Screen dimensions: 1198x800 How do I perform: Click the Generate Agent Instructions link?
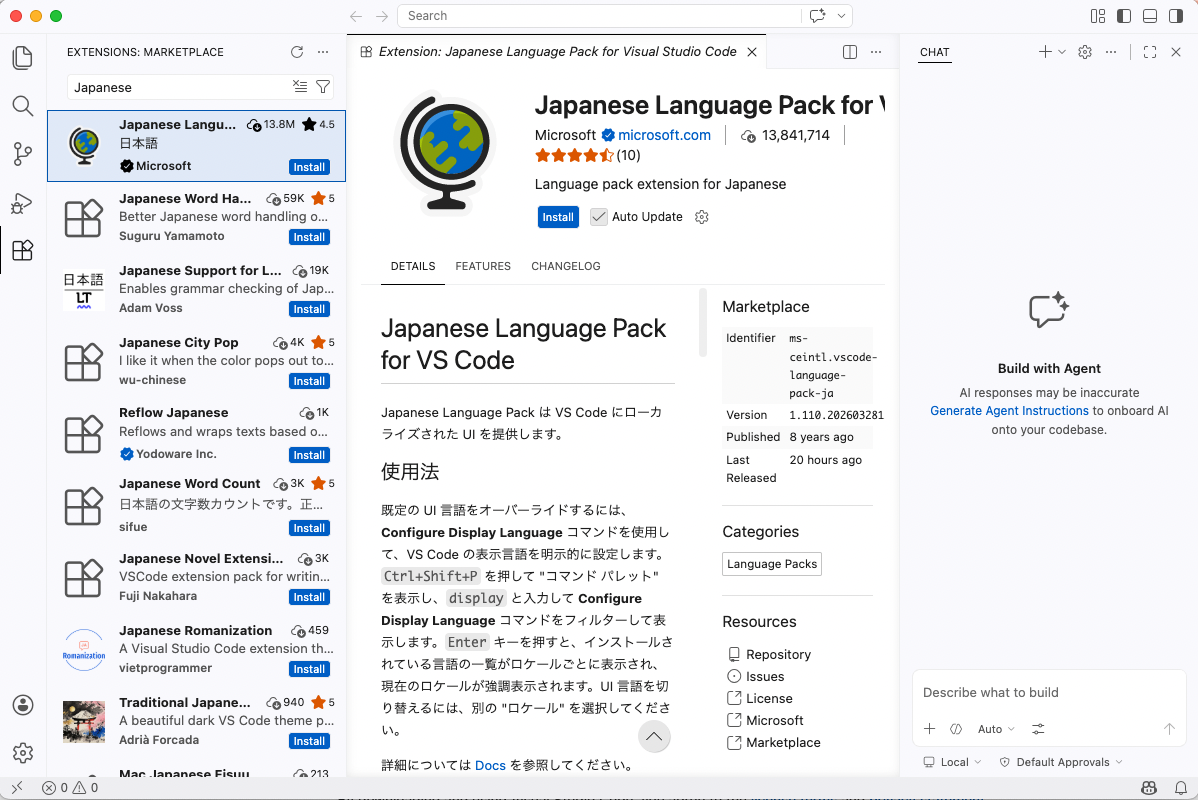point(1009,410)
